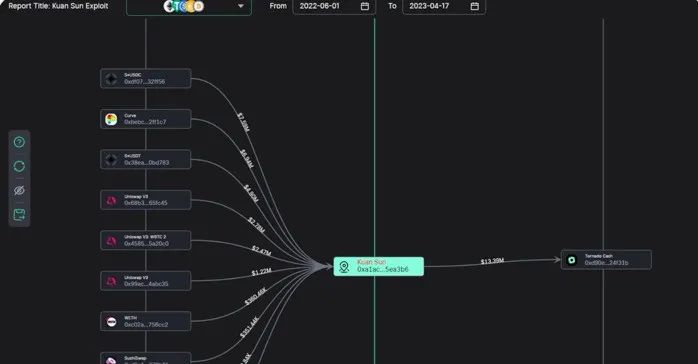
Task: Select the Uniswap V3 0x68b3...65fc45 node
Action: (x=146, y=200)
